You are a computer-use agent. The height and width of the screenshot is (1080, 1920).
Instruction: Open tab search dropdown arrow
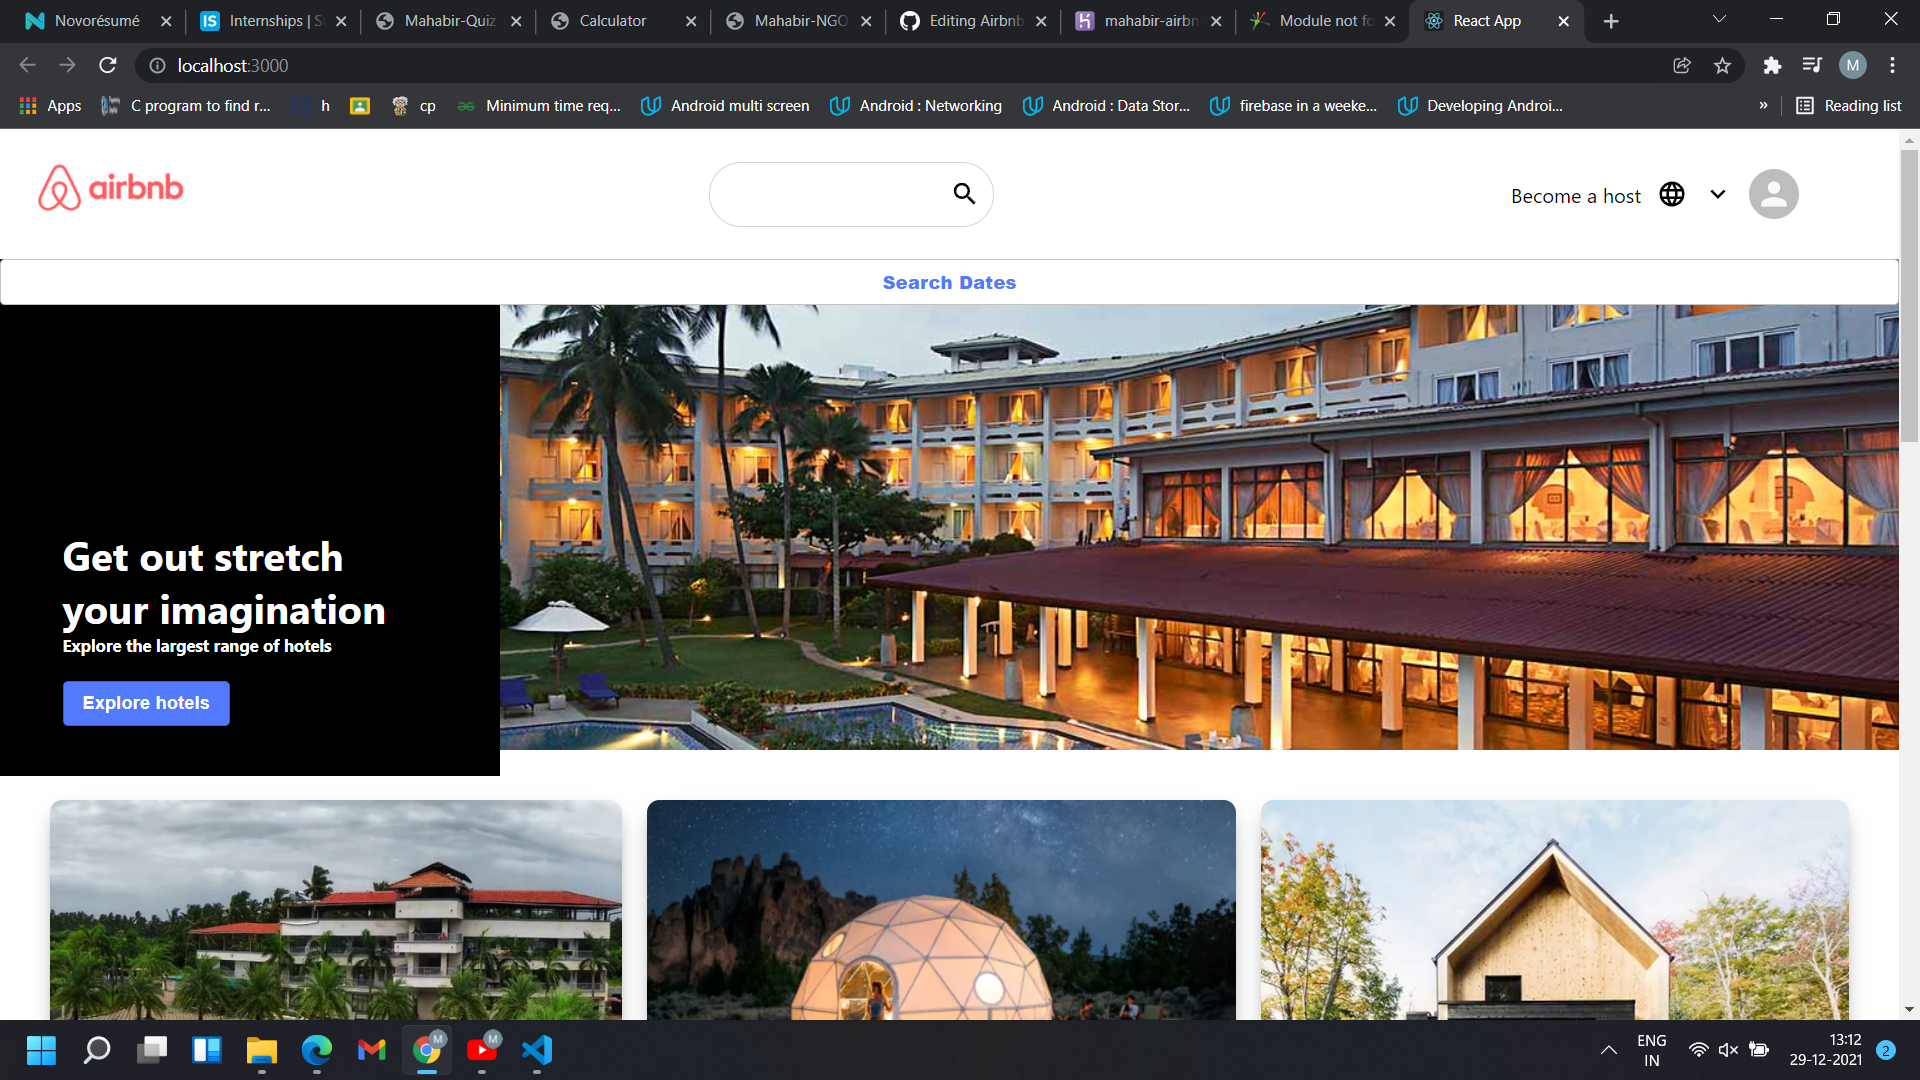[x=1719, y=19]
